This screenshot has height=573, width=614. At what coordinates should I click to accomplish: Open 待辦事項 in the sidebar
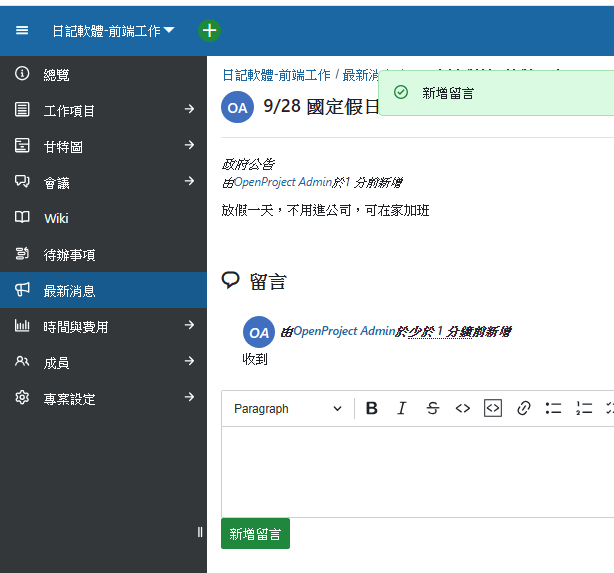[x=103, y=254]
